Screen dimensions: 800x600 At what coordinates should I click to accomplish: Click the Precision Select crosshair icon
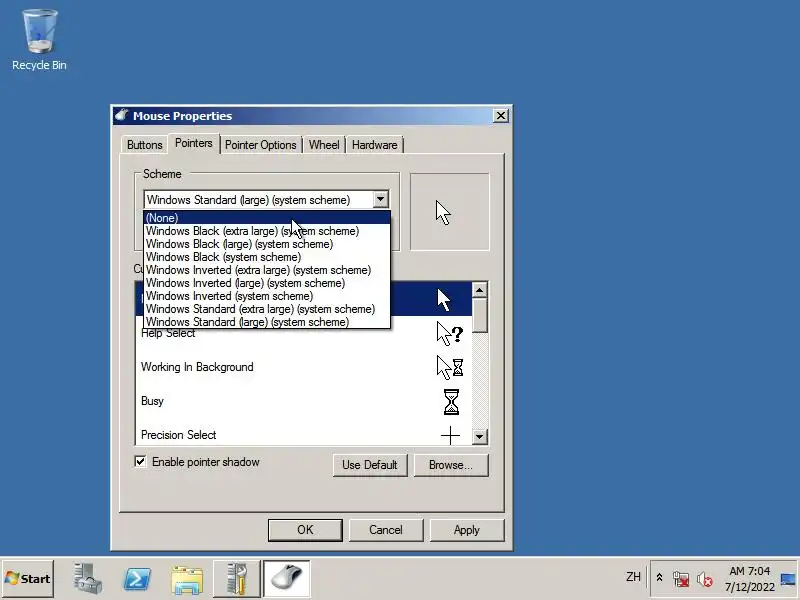(450, 435)
